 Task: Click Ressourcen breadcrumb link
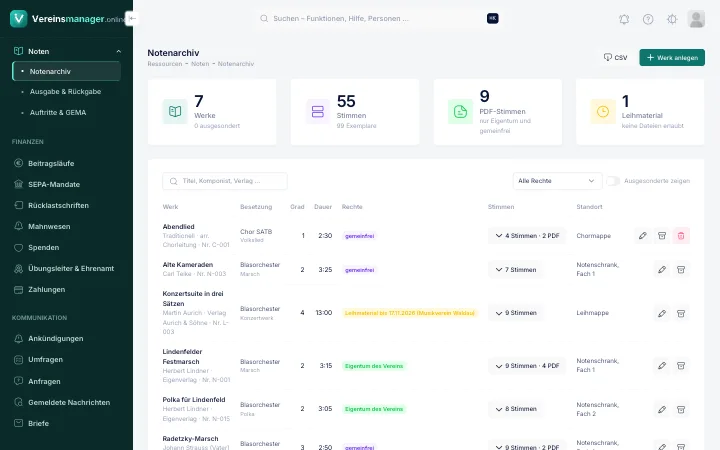[x=165, y=64]
